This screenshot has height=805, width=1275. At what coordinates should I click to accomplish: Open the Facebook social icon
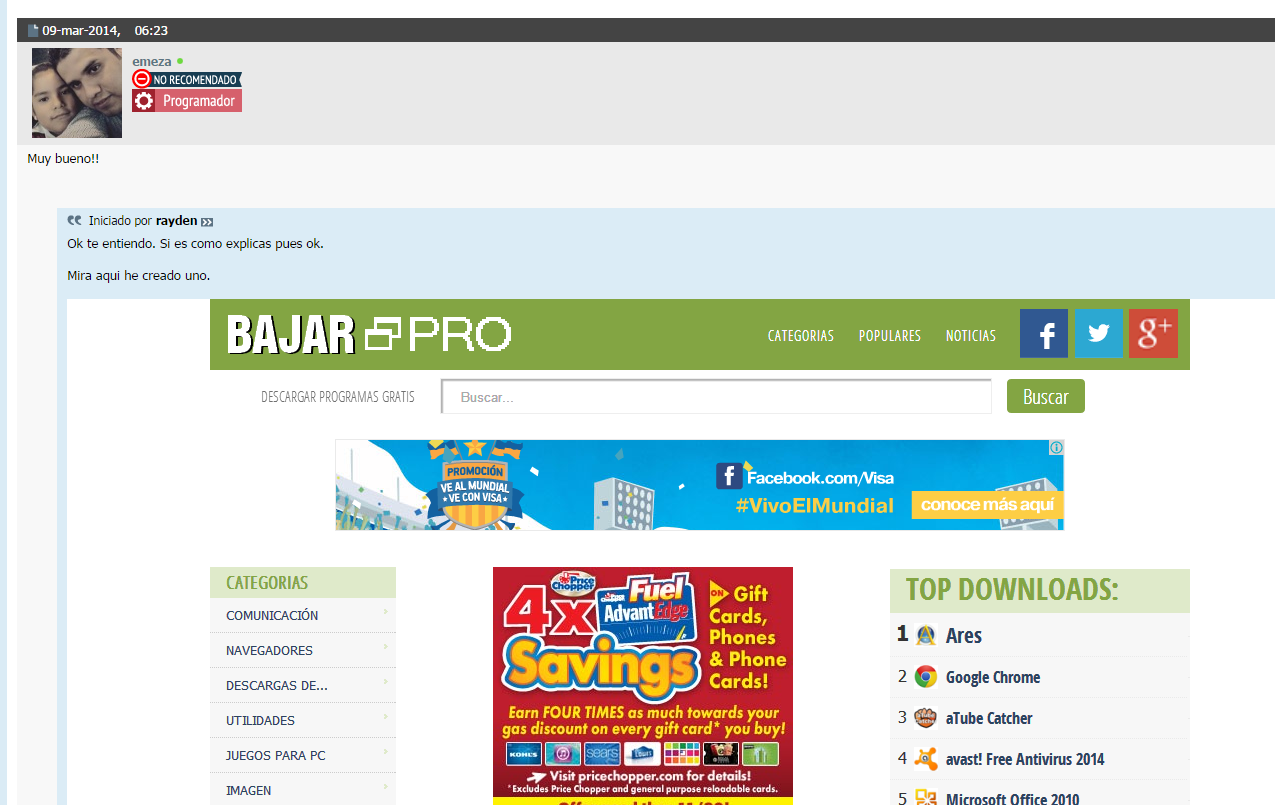pos(1044,333)
